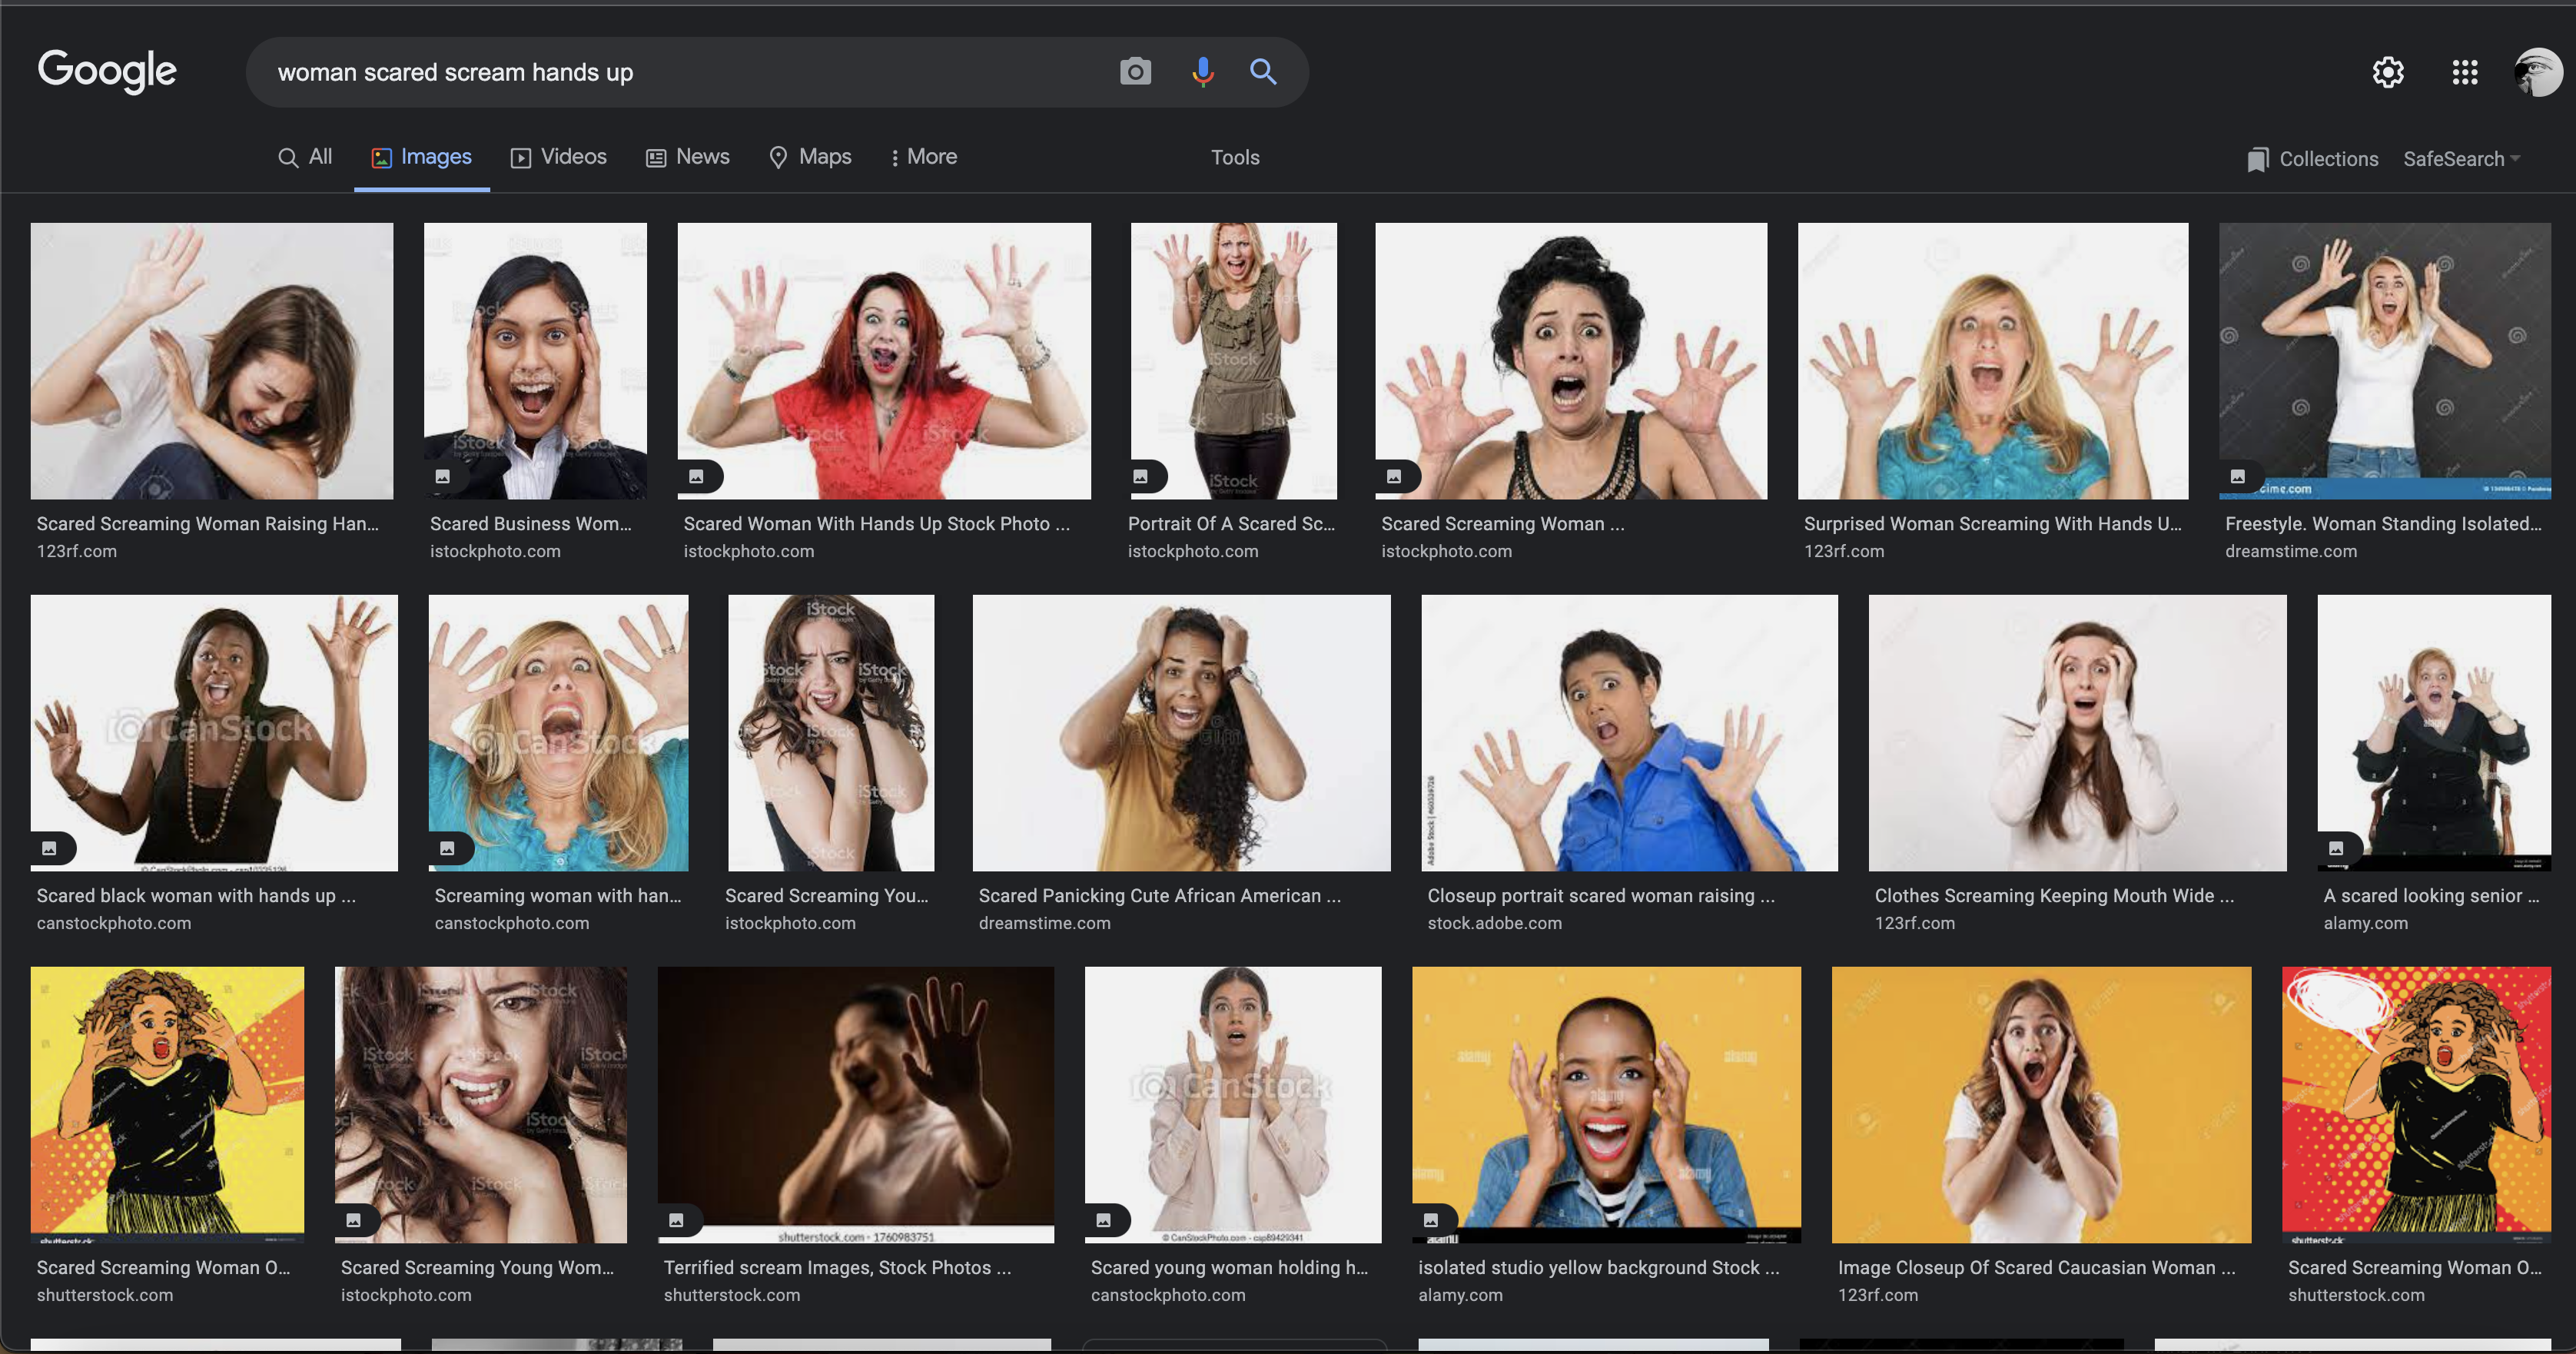Open Scared Panicking Cute African American thumbnail
2576x1354 pixels.
1181,733
